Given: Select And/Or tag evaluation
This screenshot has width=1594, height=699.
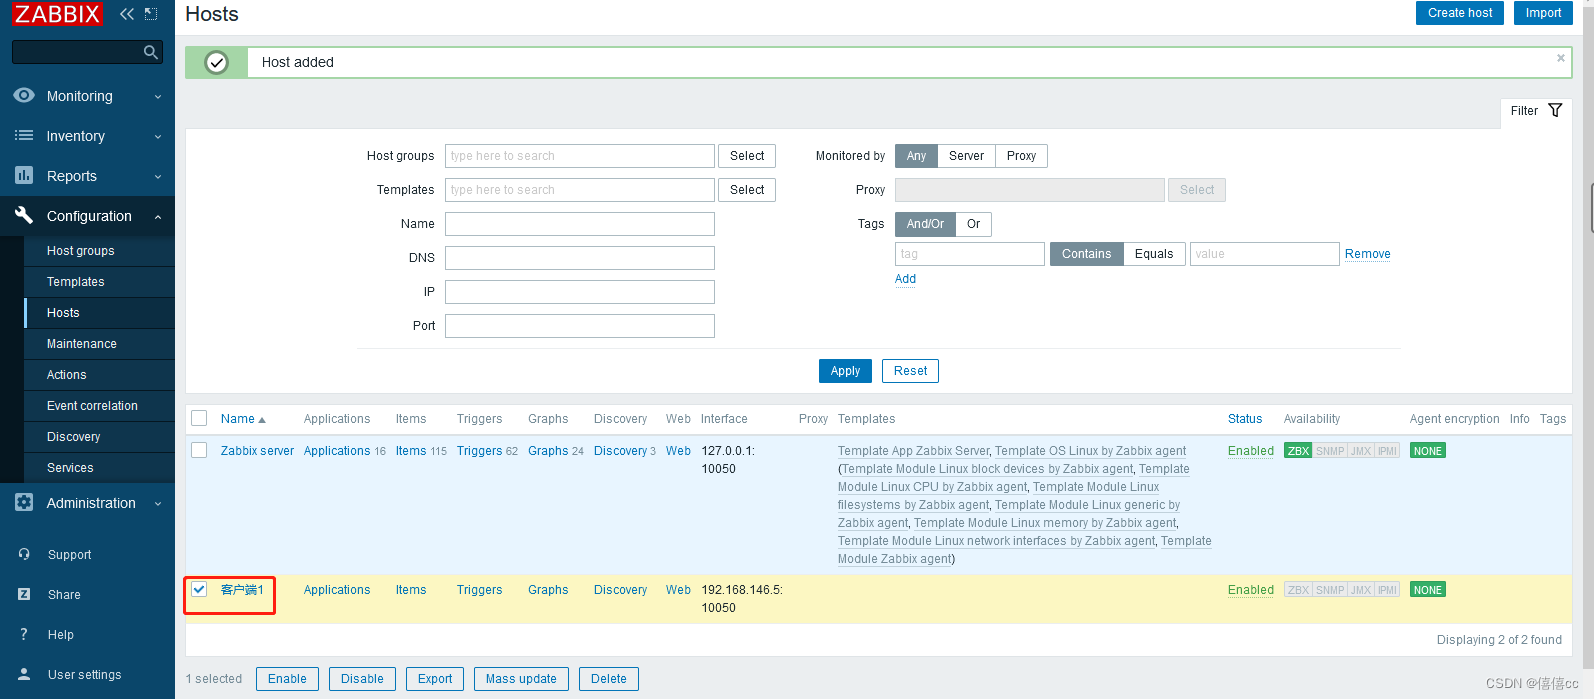Looking at the screenshot, I should point(925,224).
